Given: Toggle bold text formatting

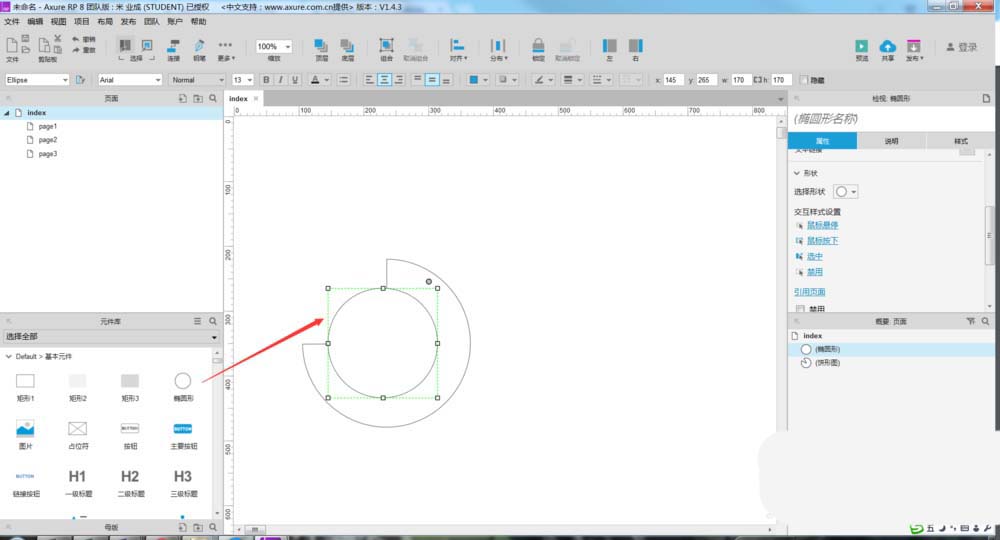Looking at the screenshot, I should (266, 79).
